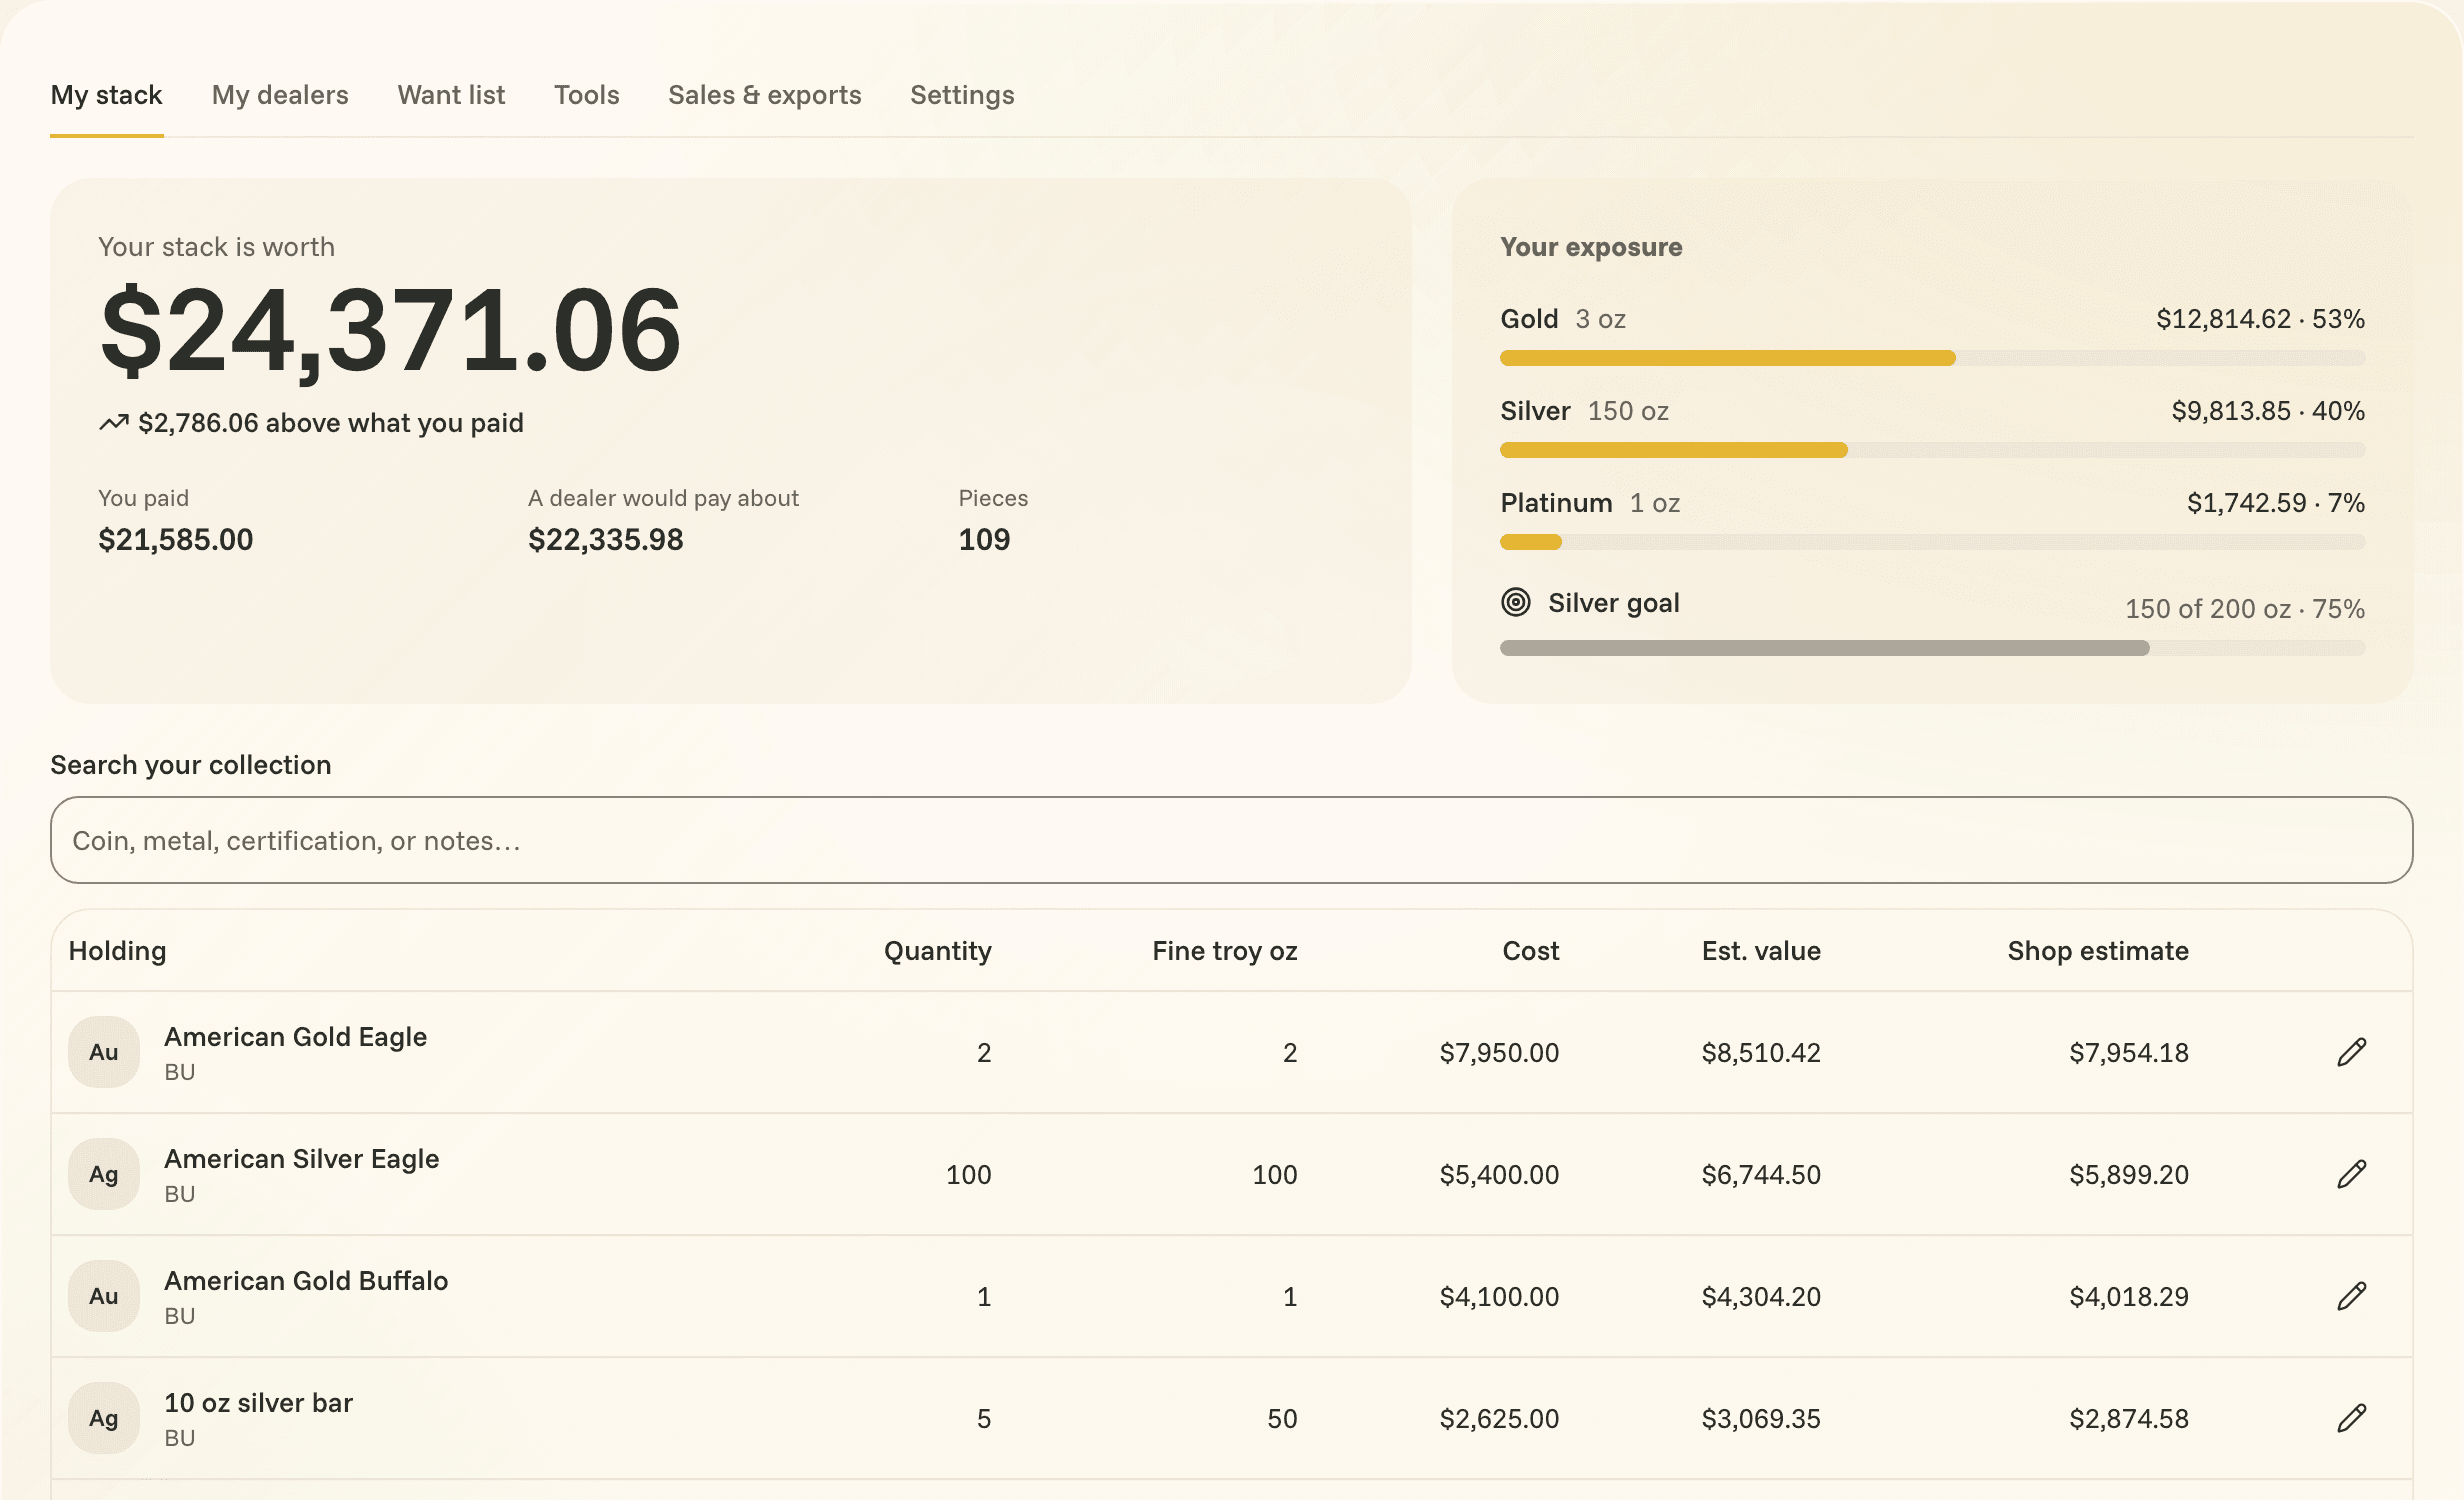Click the Platinum value $1,742.59 · 7%
2464x1500 pixels.
click(2276, 503)
